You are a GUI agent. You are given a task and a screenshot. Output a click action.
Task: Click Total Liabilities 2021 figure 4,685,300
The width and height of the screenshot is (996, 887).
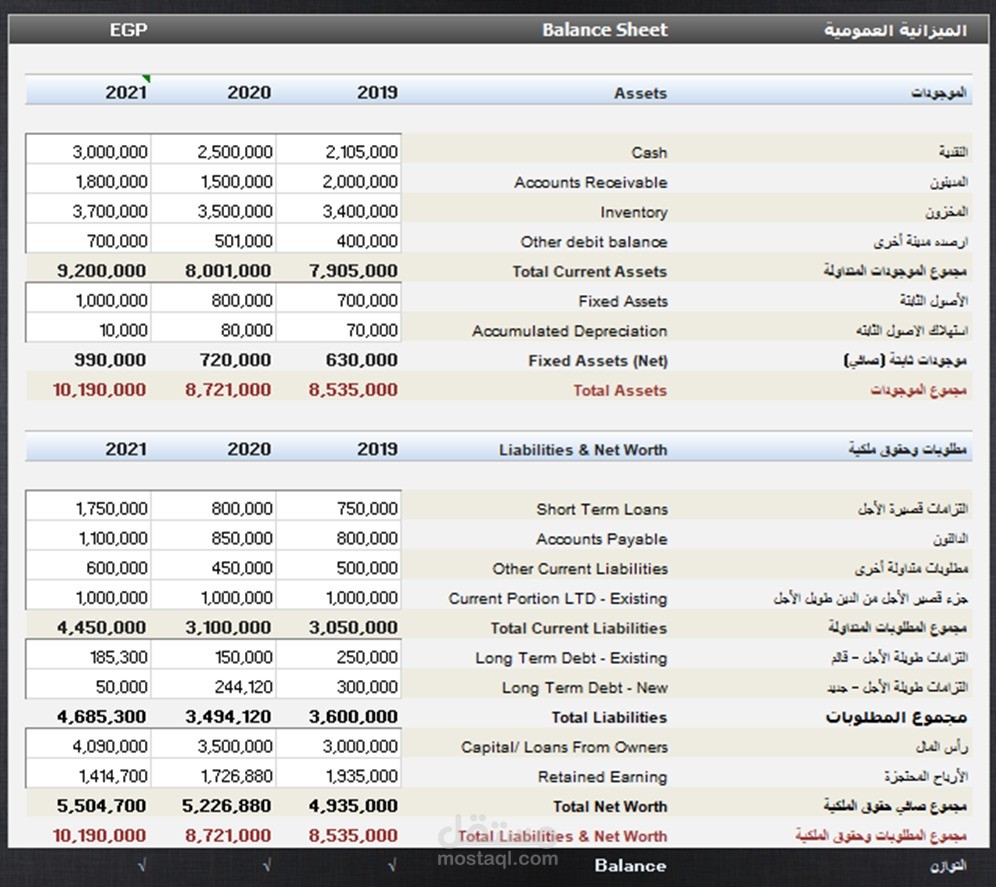click(102, 717)
